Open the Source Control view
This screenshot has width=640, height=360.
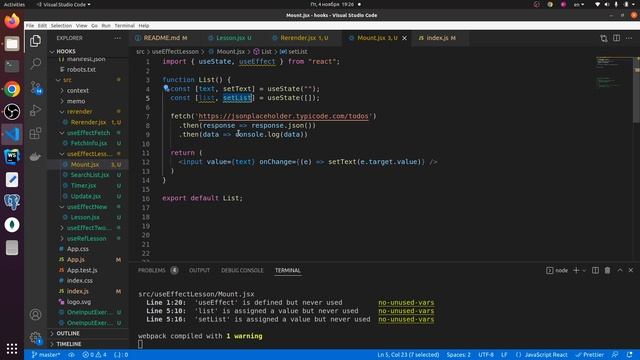coord(36,87)
